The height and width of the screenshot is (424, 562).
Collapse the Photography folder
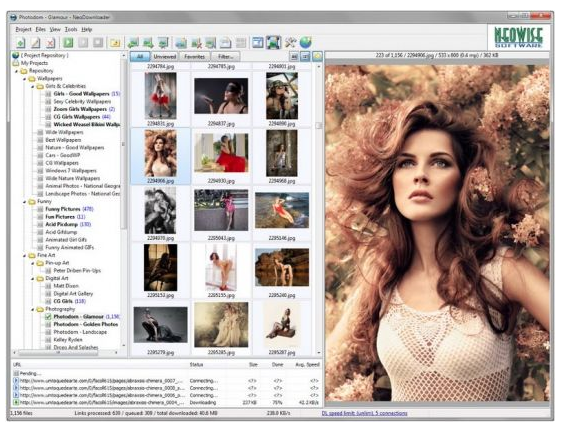33,309
